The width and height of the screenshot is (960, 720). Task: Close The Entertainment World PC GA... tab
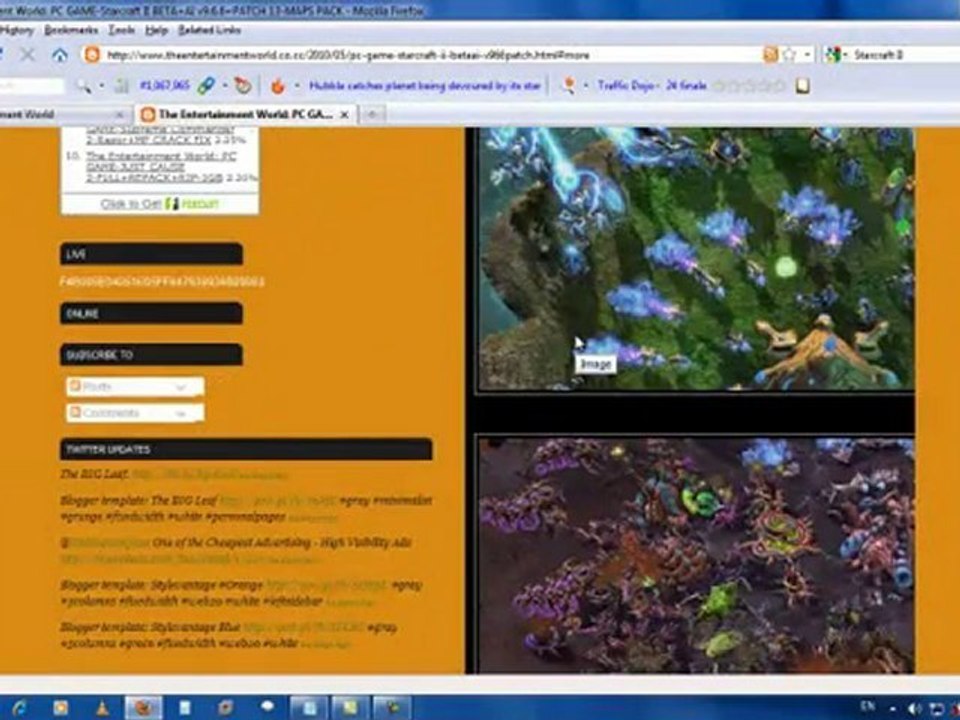(345, 114)
